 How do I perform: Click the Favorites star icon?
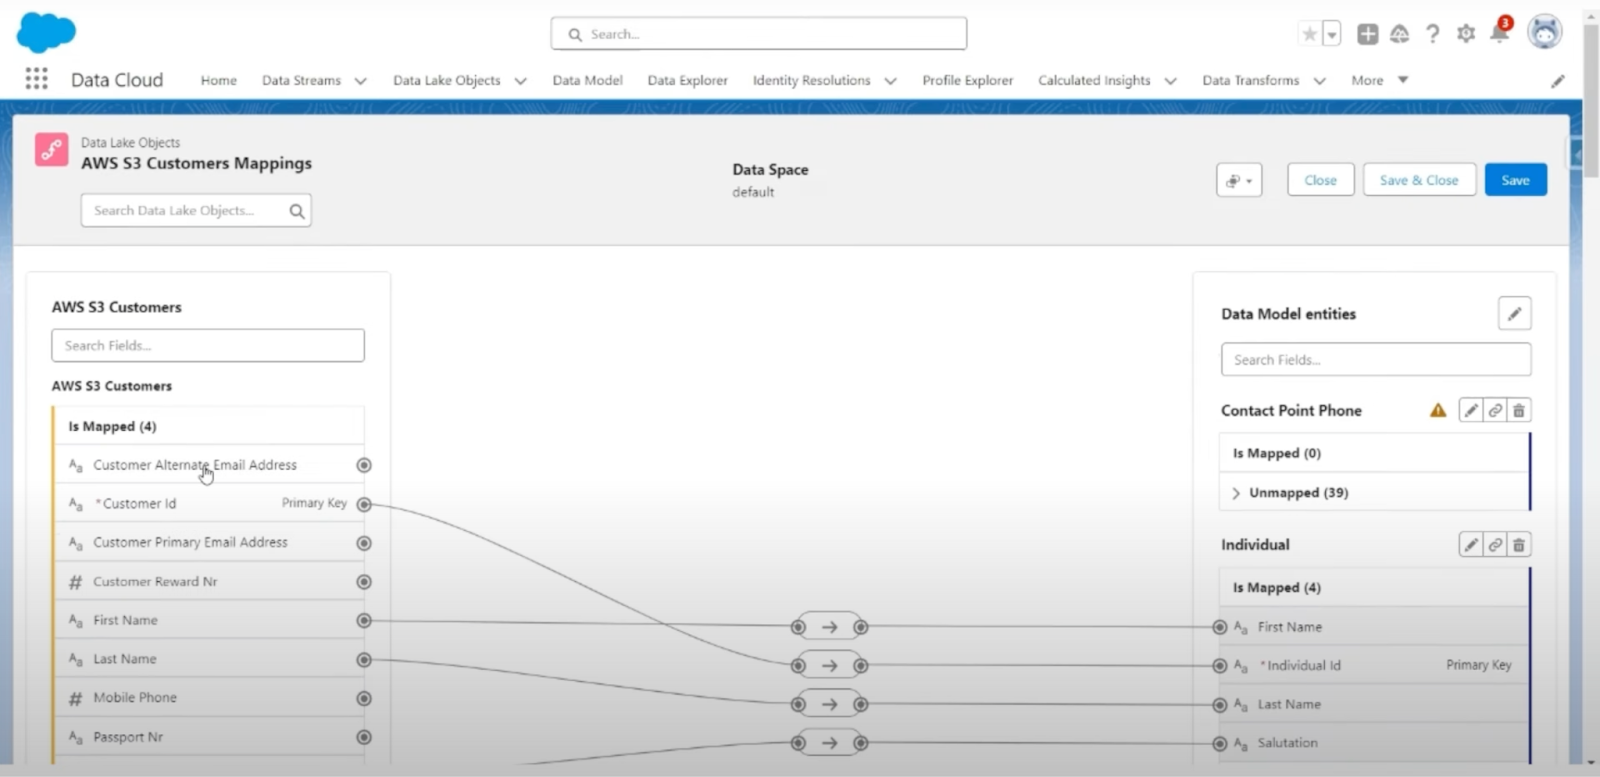click(x=1309, y=34)
